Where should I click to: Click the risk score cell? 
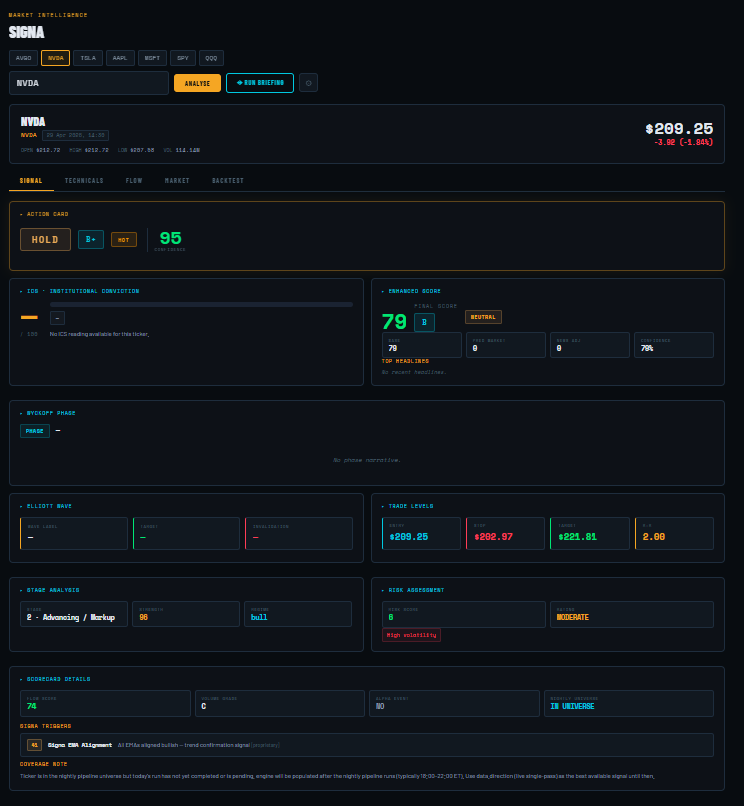(x=464, y=614)
